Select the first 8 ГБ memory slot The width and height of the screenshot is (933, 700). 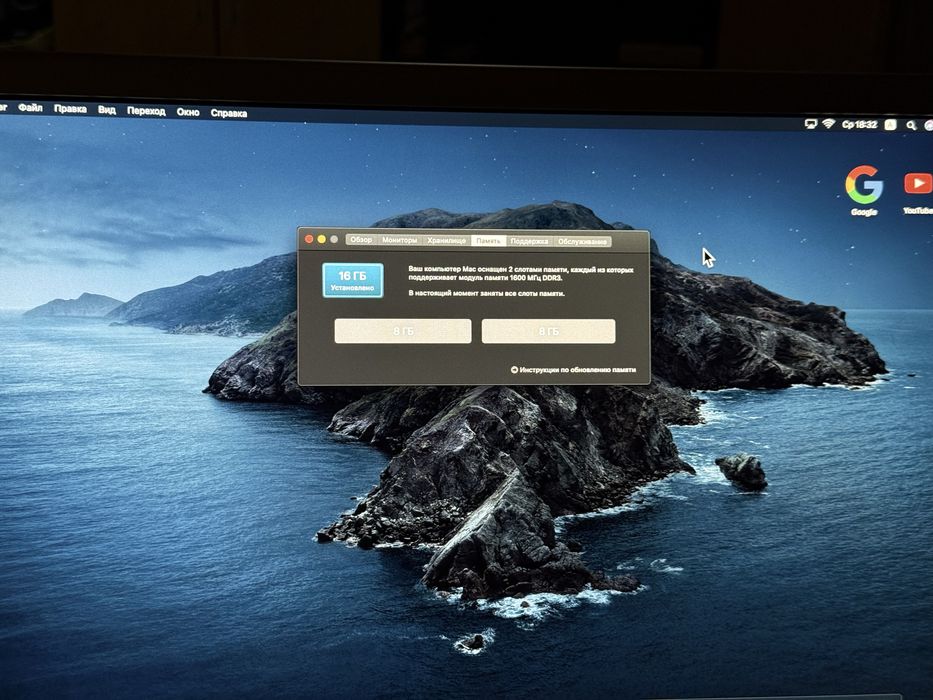(403, 331)
